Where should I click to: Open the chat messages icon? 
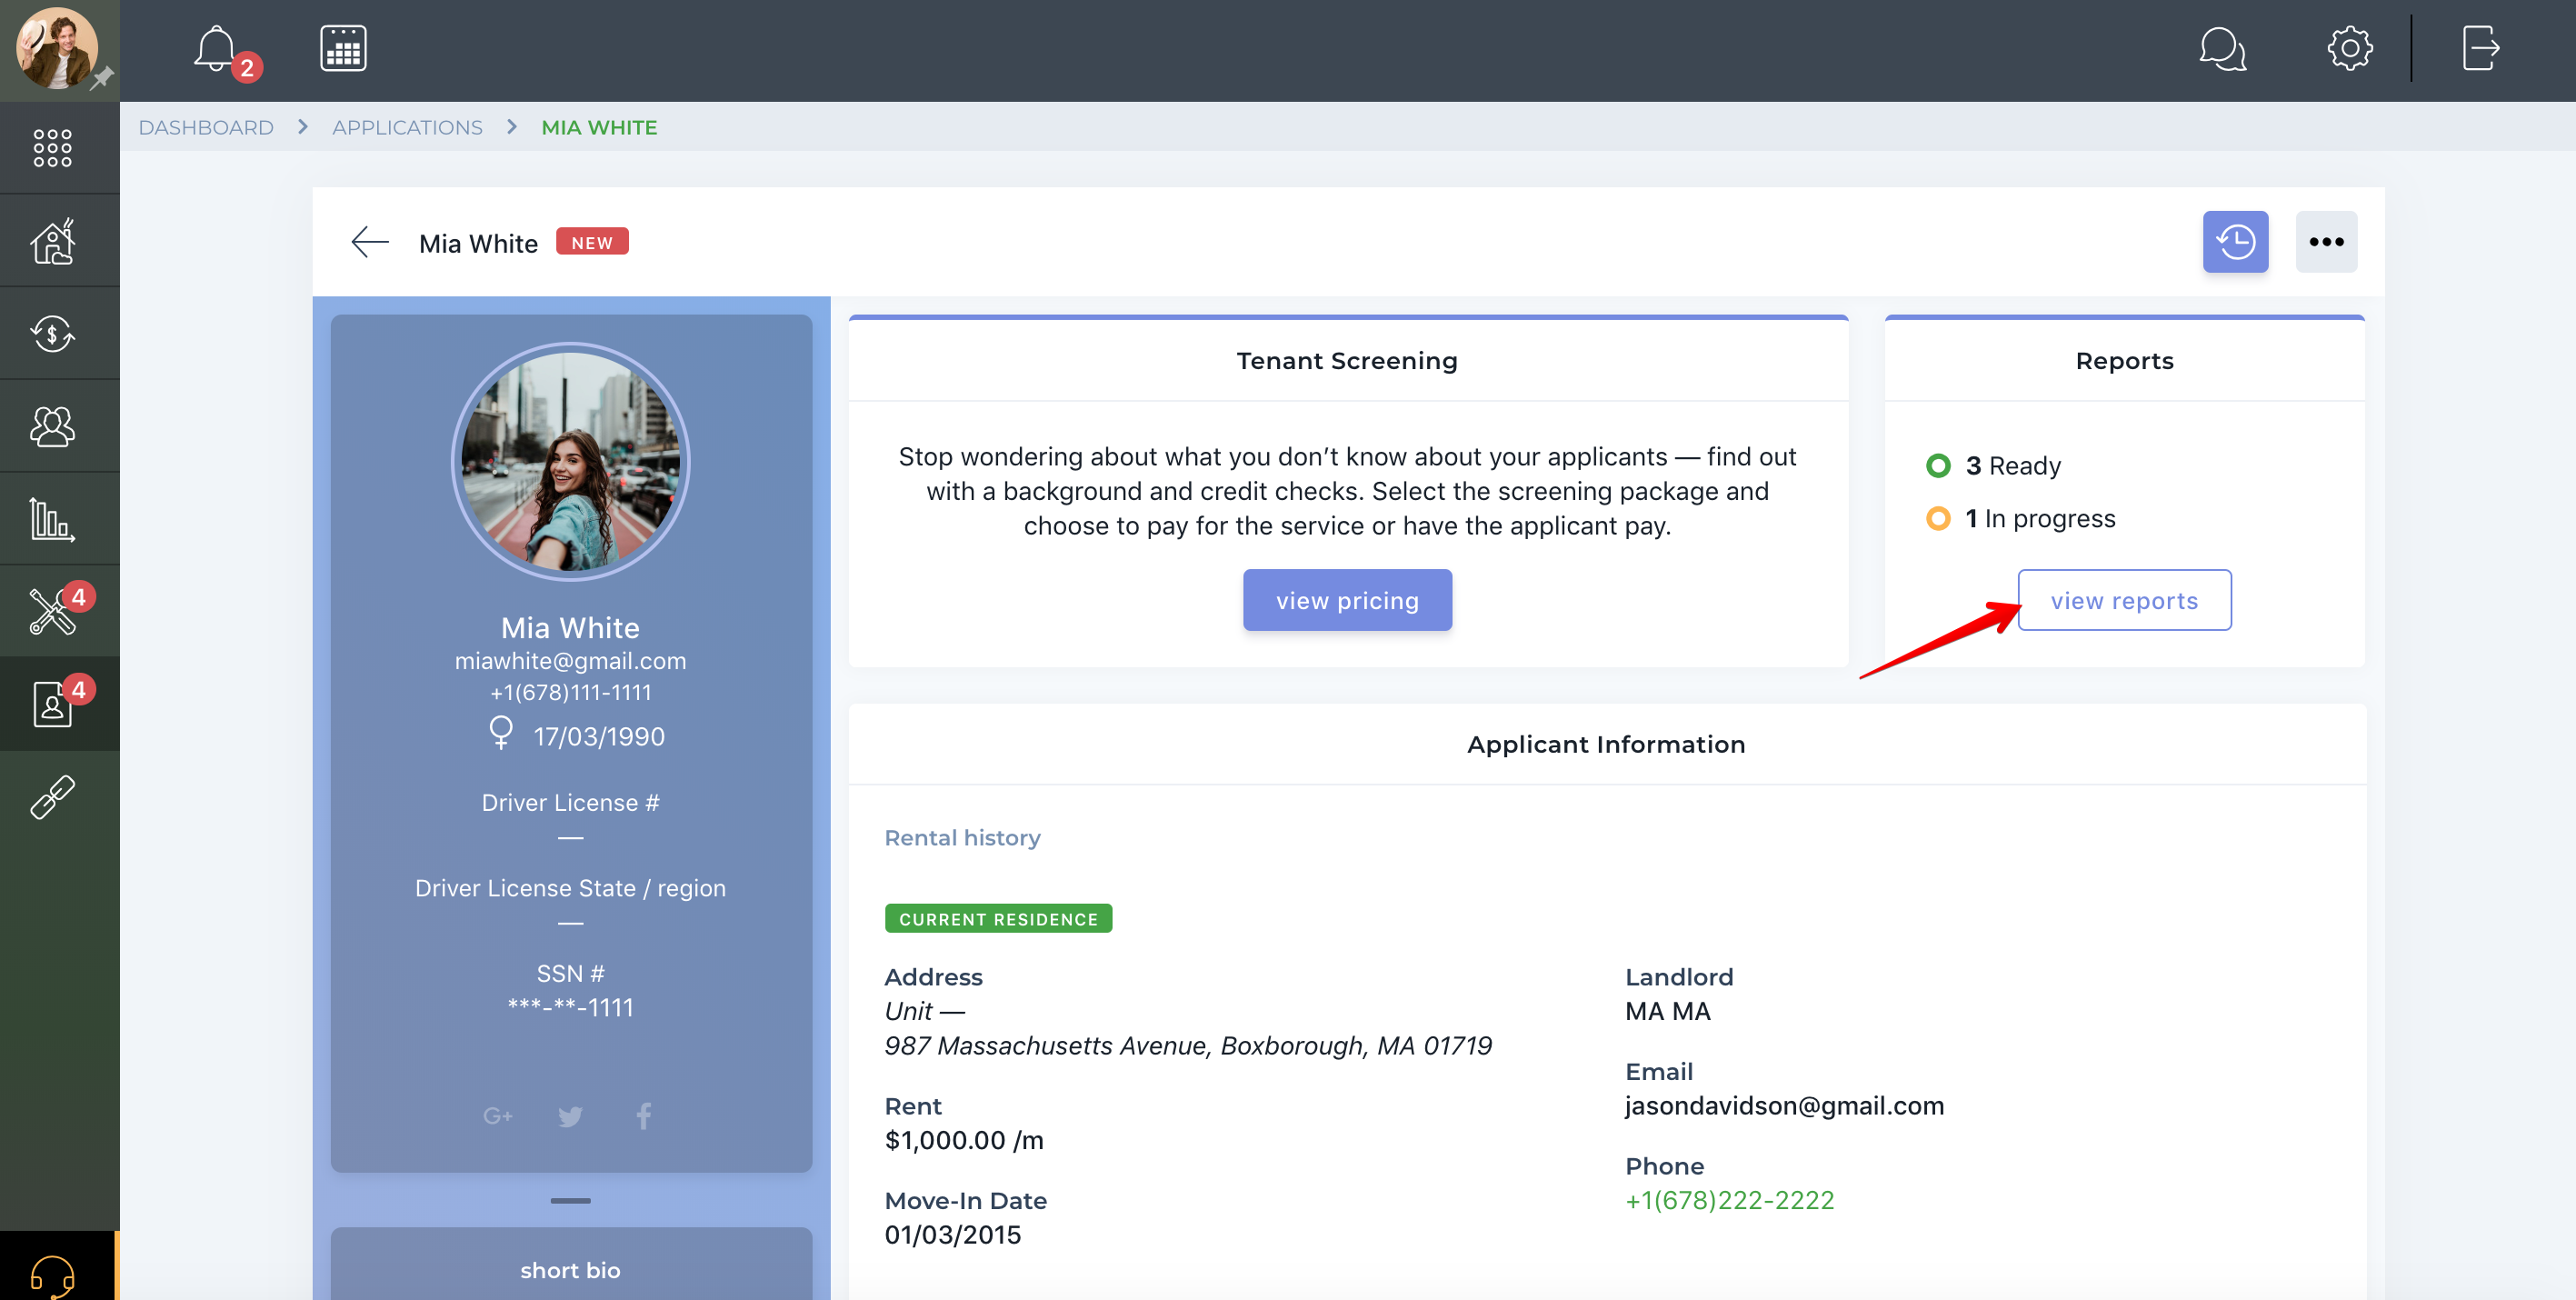pos(2223,48)
